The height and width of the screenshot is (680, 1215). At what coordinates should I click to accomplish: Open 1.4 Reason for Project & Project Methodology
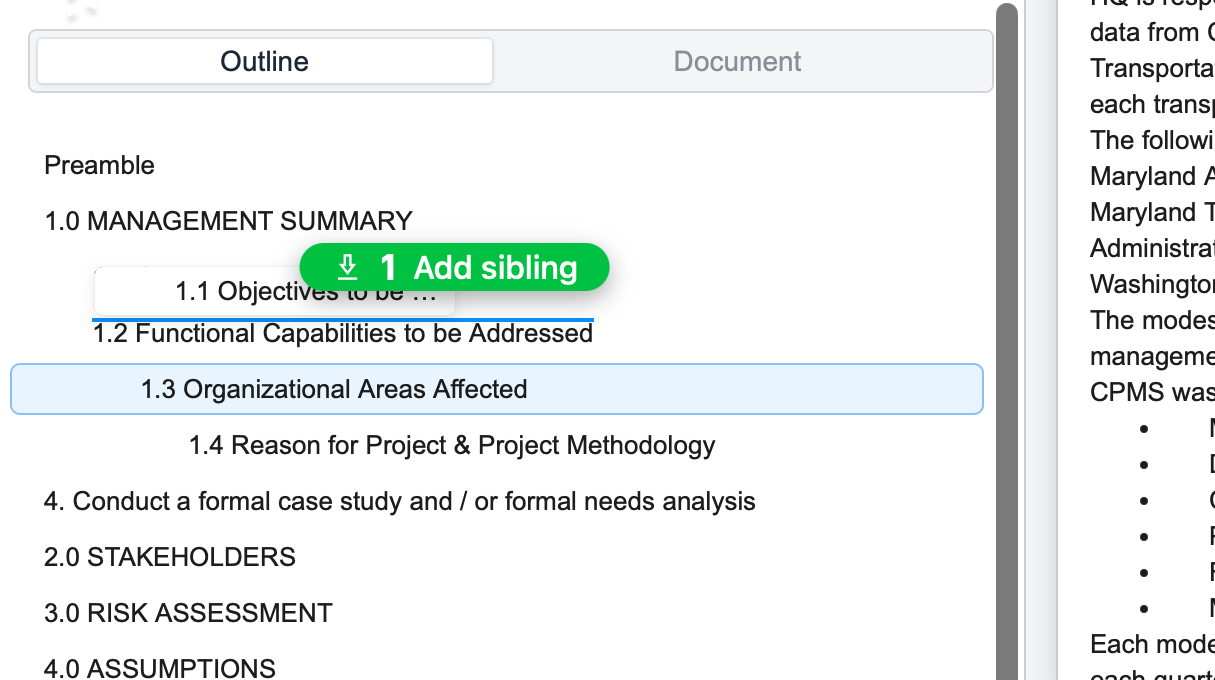[452, 445]
